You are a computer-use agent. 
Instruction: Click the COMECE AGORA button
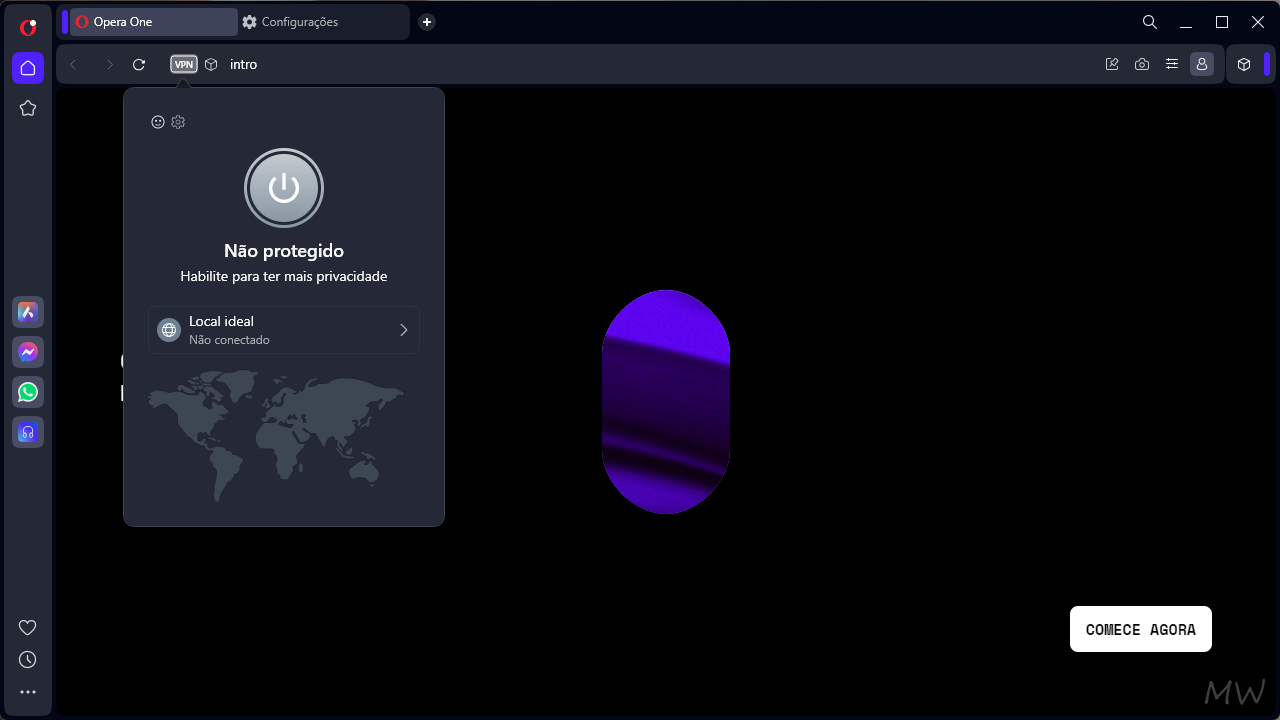click(x=1141, y=629)
